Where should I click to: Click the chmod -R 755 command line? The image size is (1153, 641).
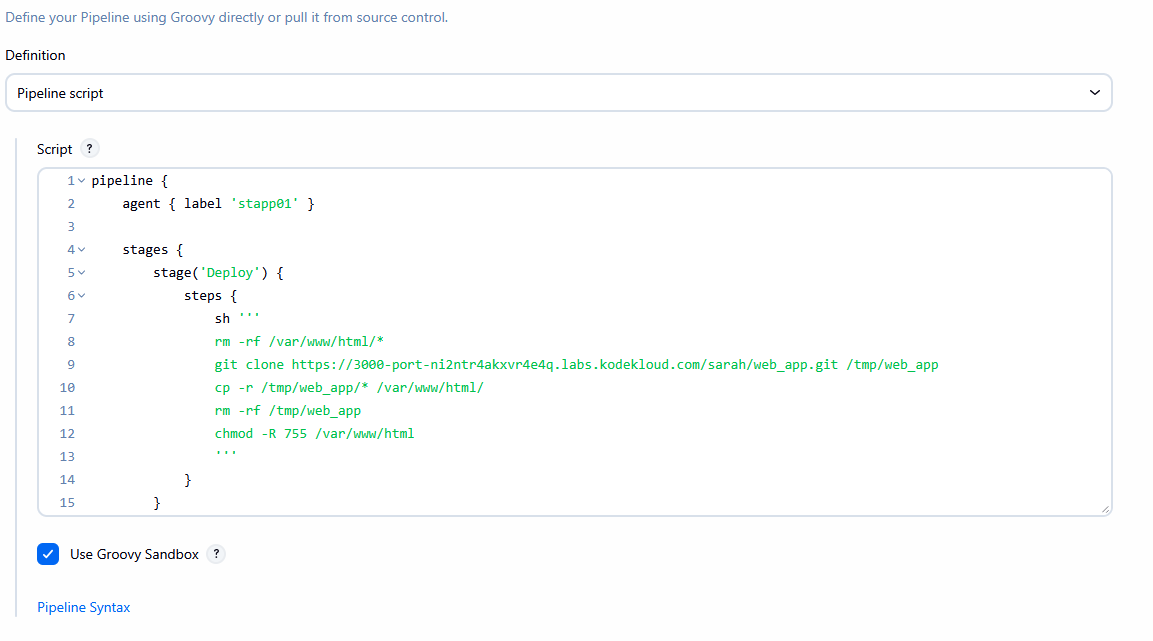click(x=314, y=434)
